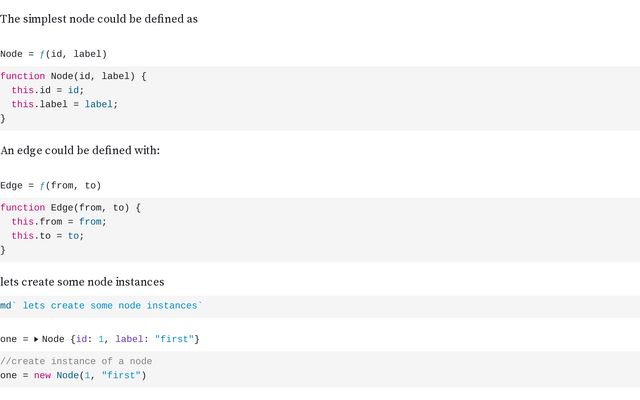The image size is (640, 400).
Task: Click the ƒ symbol in Edge output
Action: (43, 186)
